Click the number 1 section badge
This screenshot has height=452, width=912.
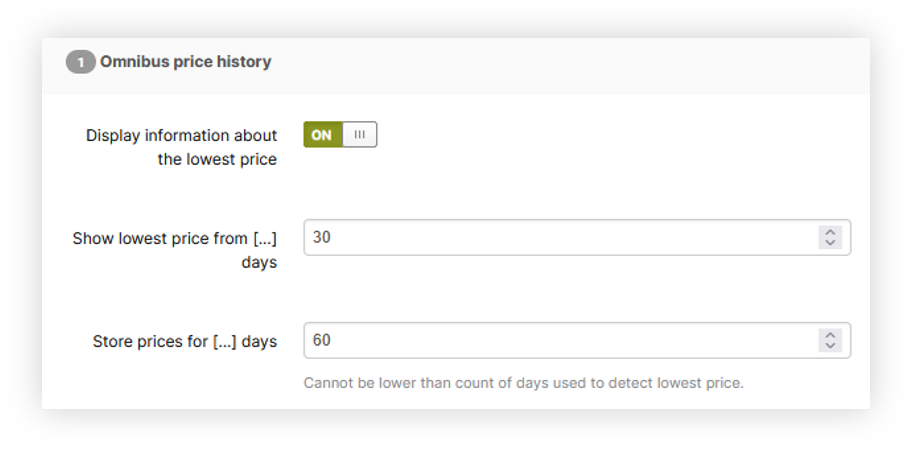coord(80,62)
